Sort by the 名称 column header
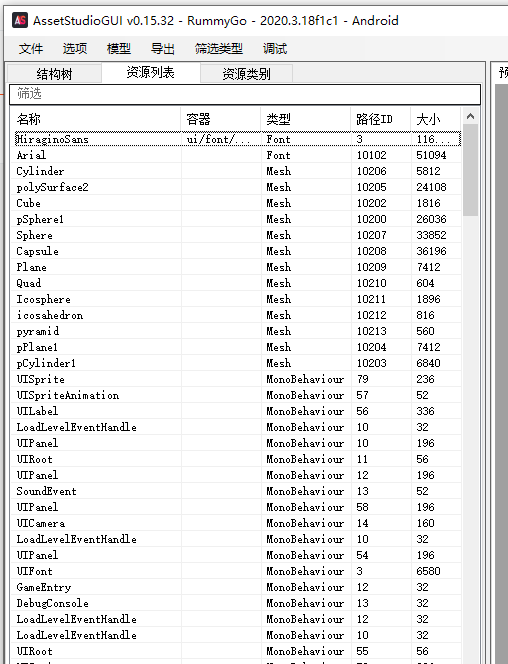The image size is (508, 664). click(x=96, y=119)
